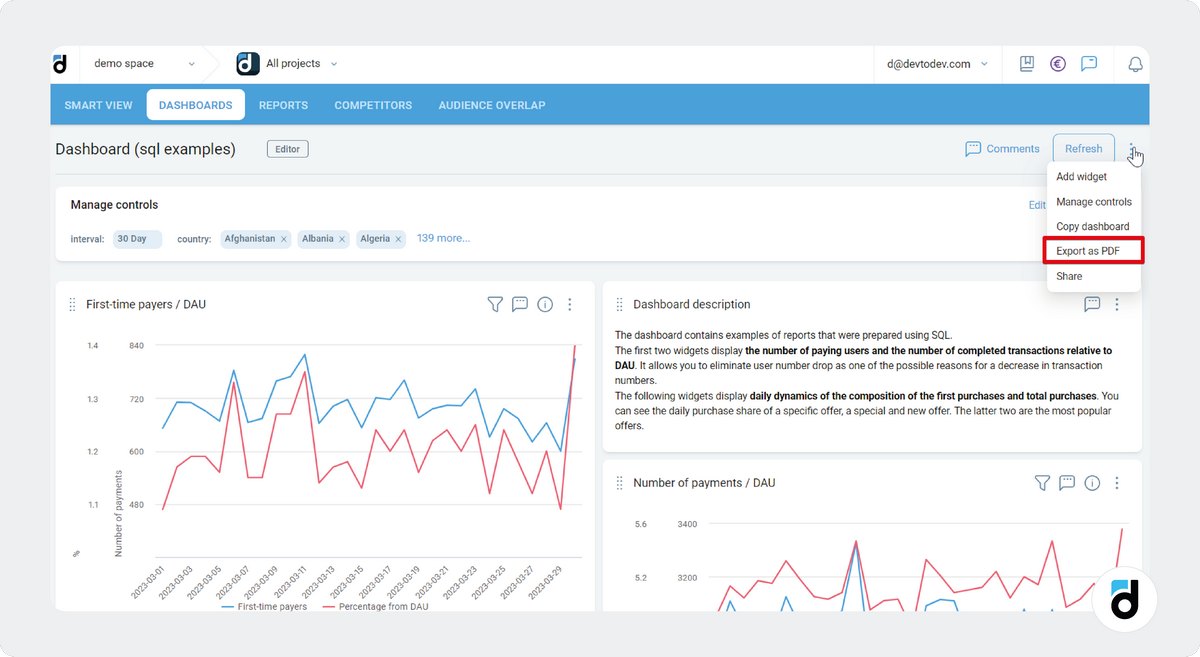Open comments icon on Number of payments widget
The image size is (1200, 657).
tap(1066, 482)
